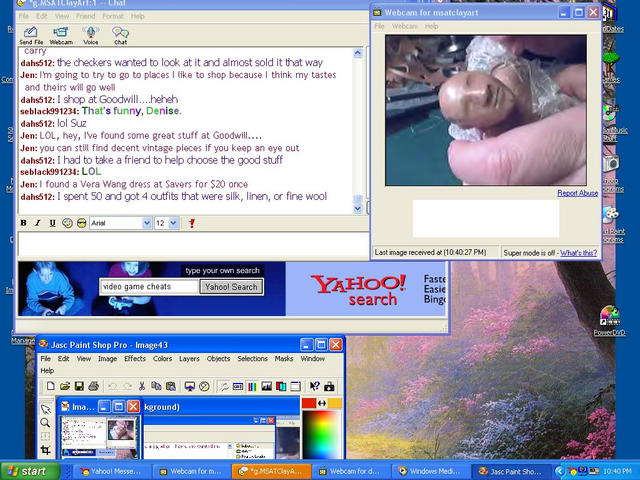
Task: Click the Report Abuse link
Action: click(578, 193)
